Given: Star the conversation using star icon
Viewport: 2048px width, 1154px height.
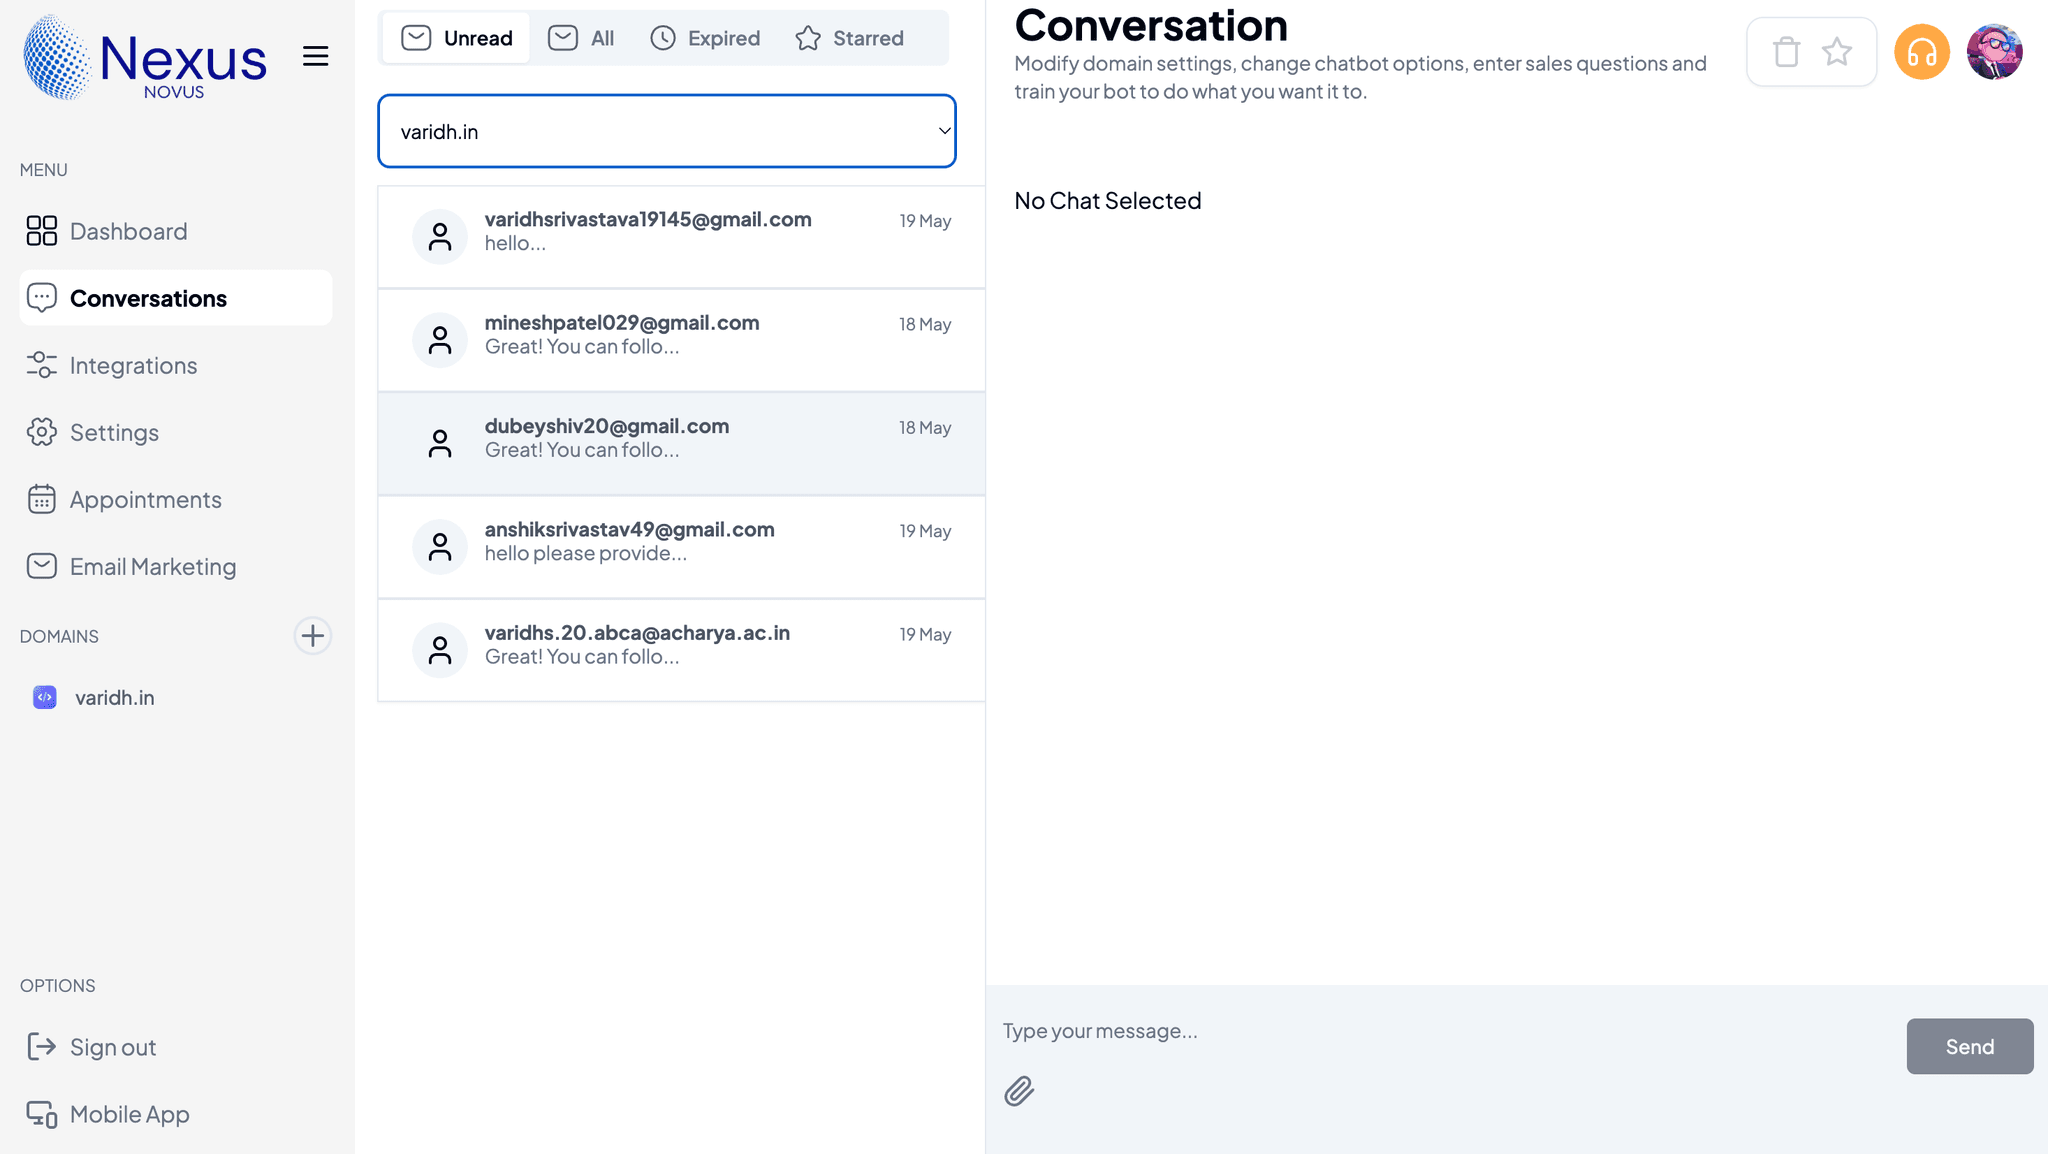Looking at the screenshot, I should (x=1836, y=52).
